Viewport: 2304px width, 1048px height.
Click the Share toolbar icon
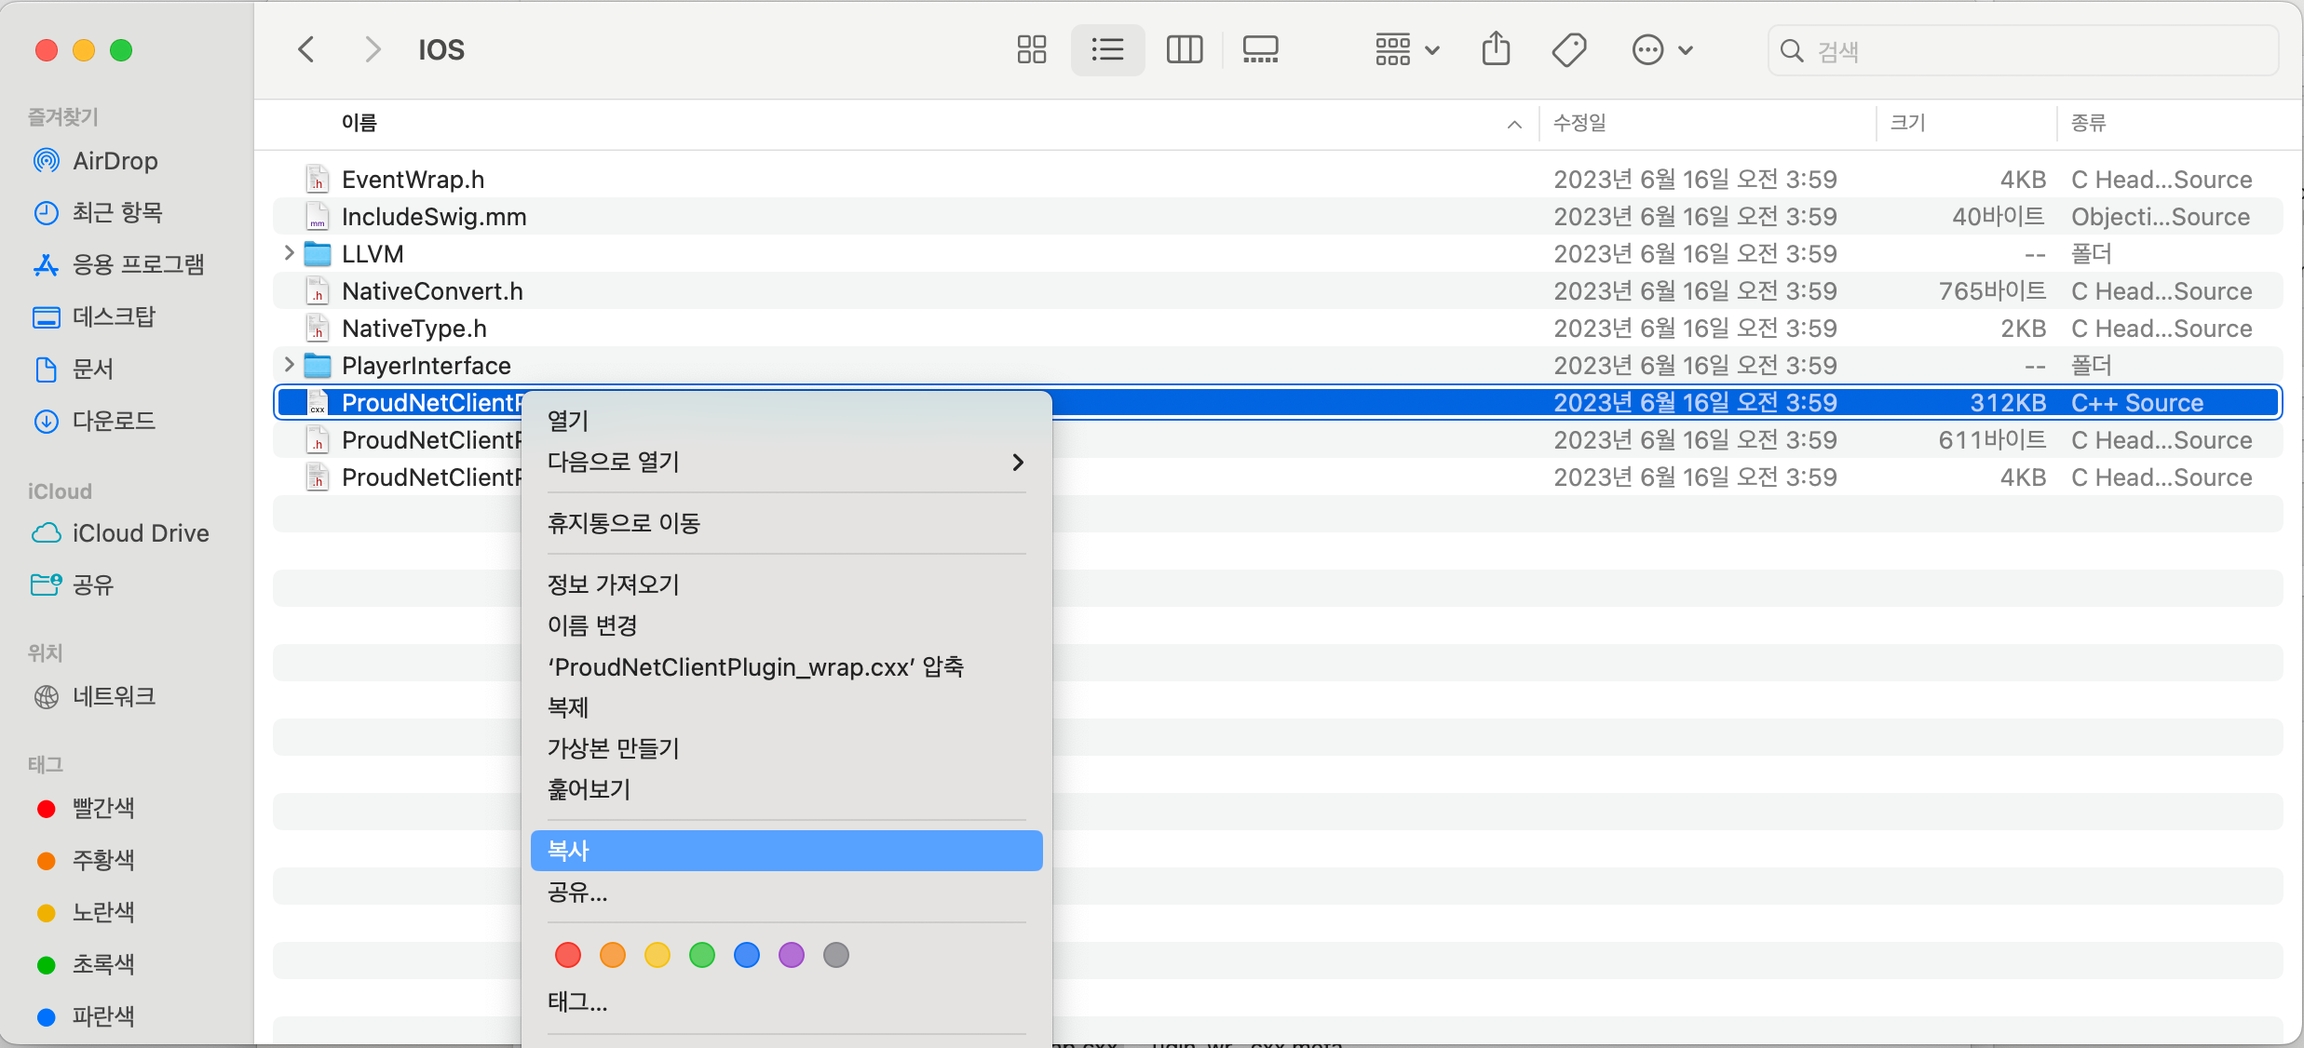click(1495, 49)
